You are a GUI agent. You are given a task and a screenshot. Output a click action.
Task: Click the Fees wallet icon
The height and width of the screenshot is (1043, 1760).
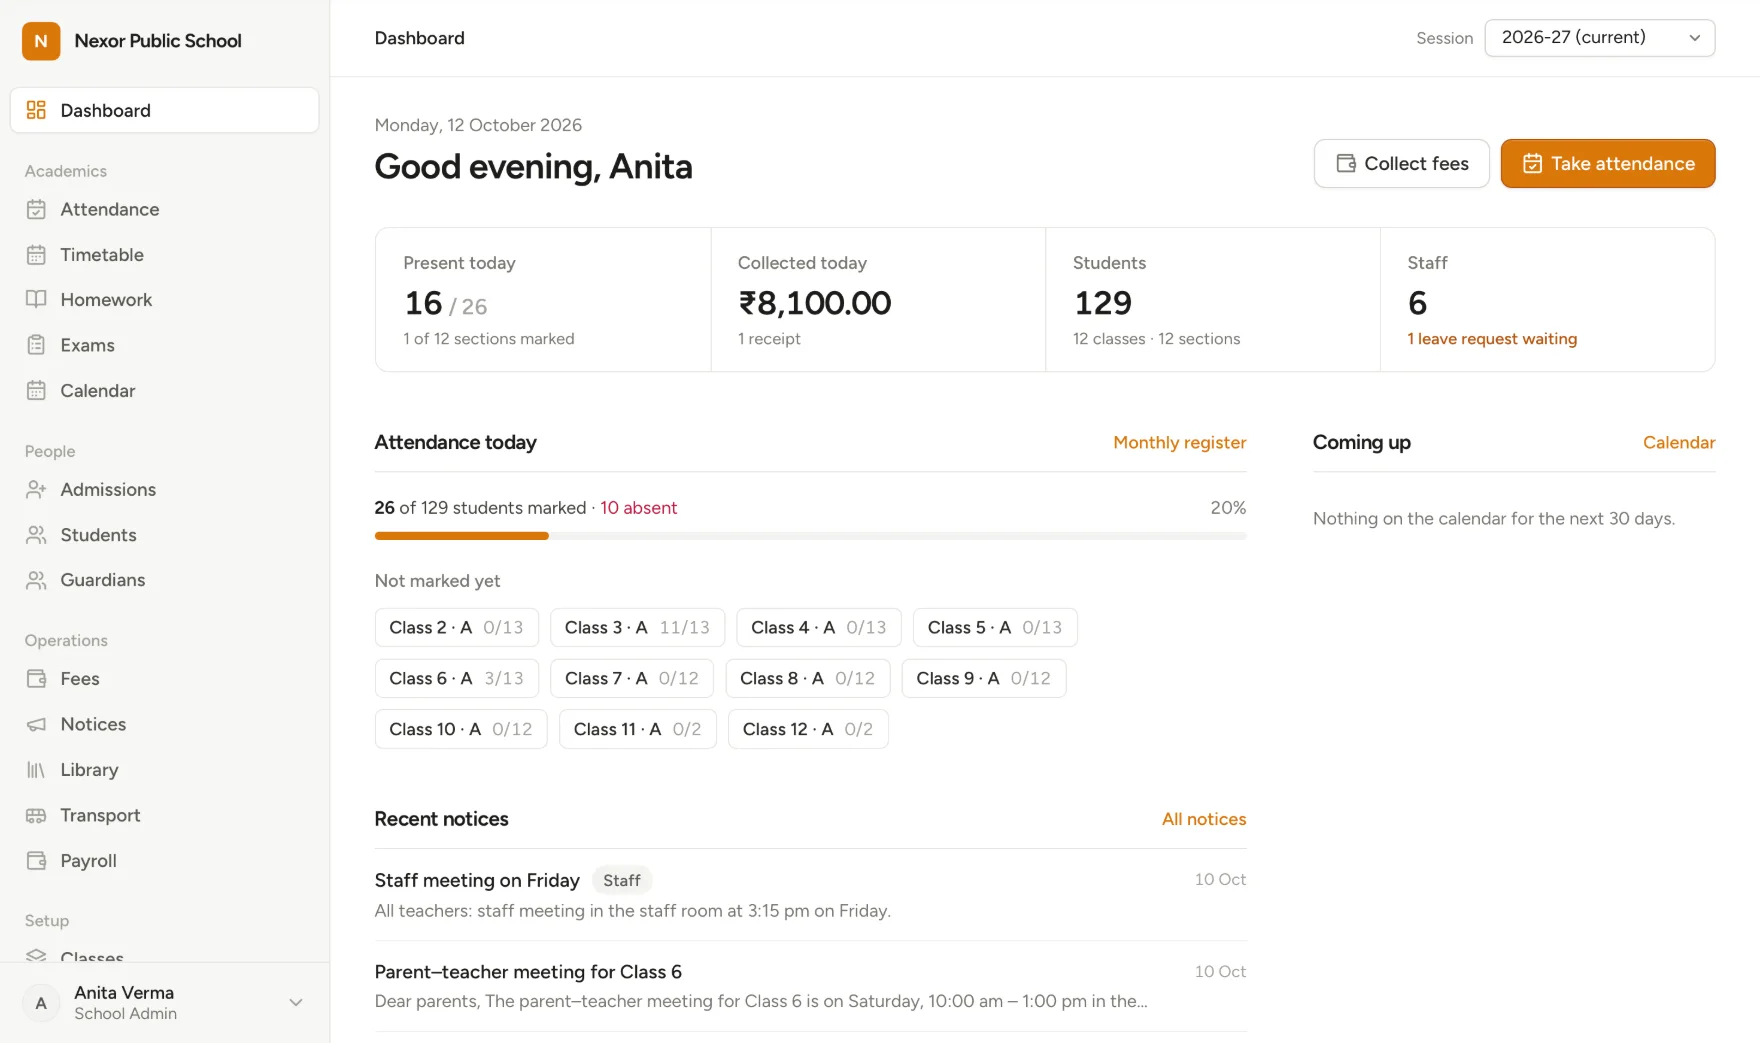pos(36,679)
